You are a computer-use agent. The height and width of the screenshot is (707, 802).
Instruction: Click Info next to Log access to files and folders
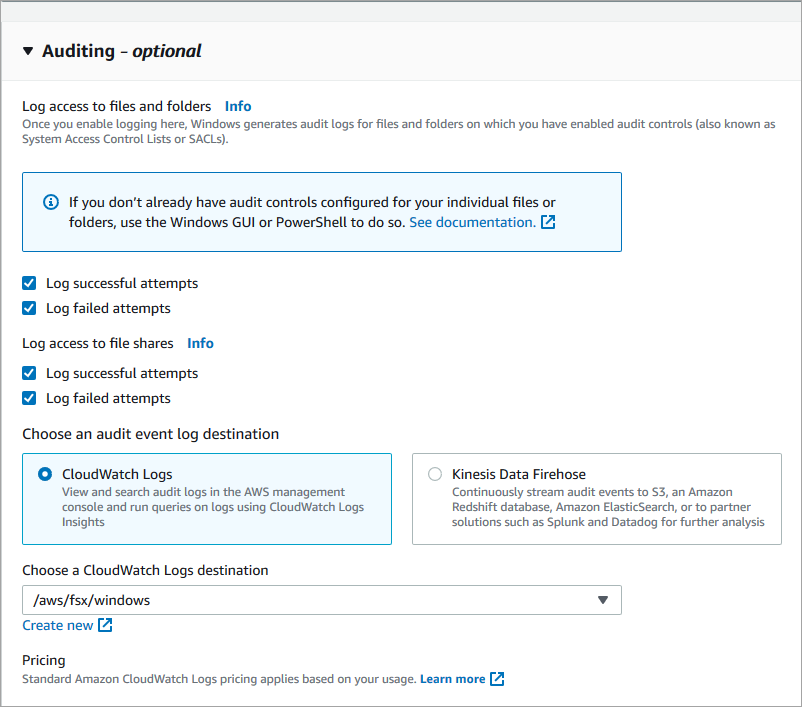[x=238, y=106]
